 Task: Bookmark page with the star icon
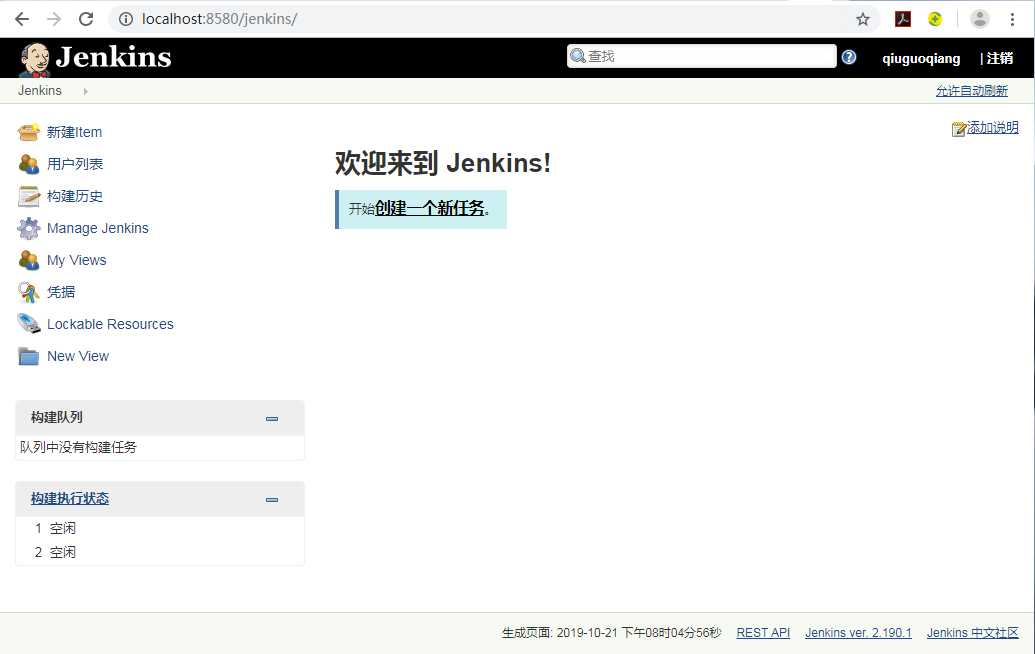863,19
